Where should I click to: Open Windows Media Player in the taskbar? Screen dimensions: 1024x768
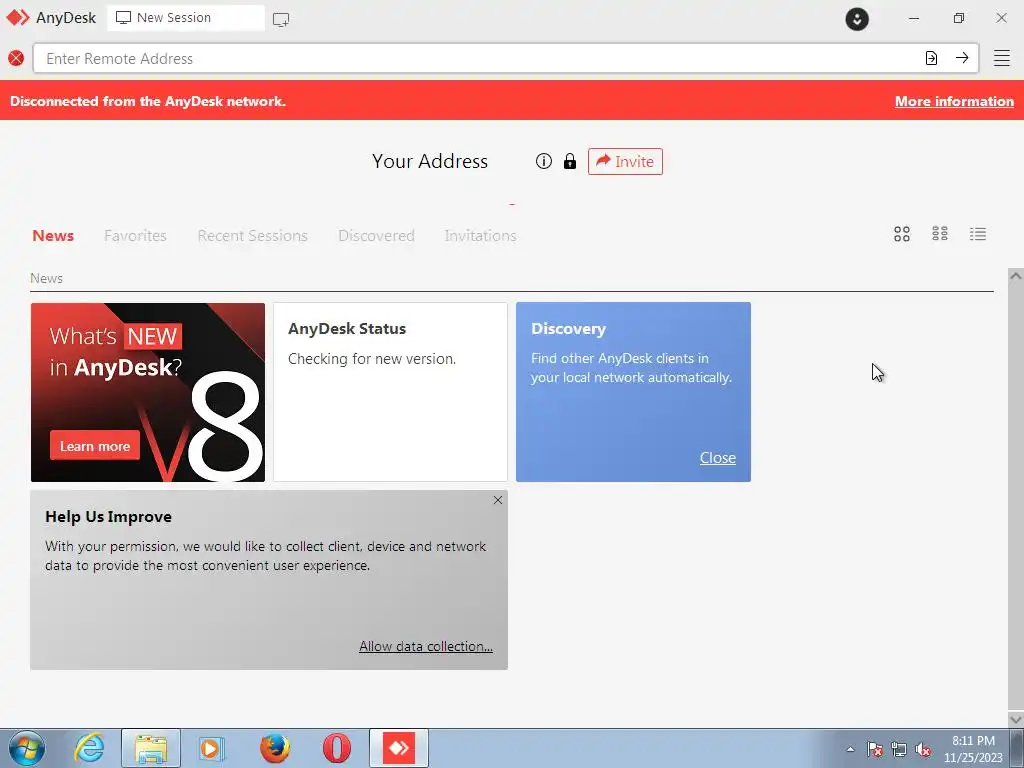(212, 748)
